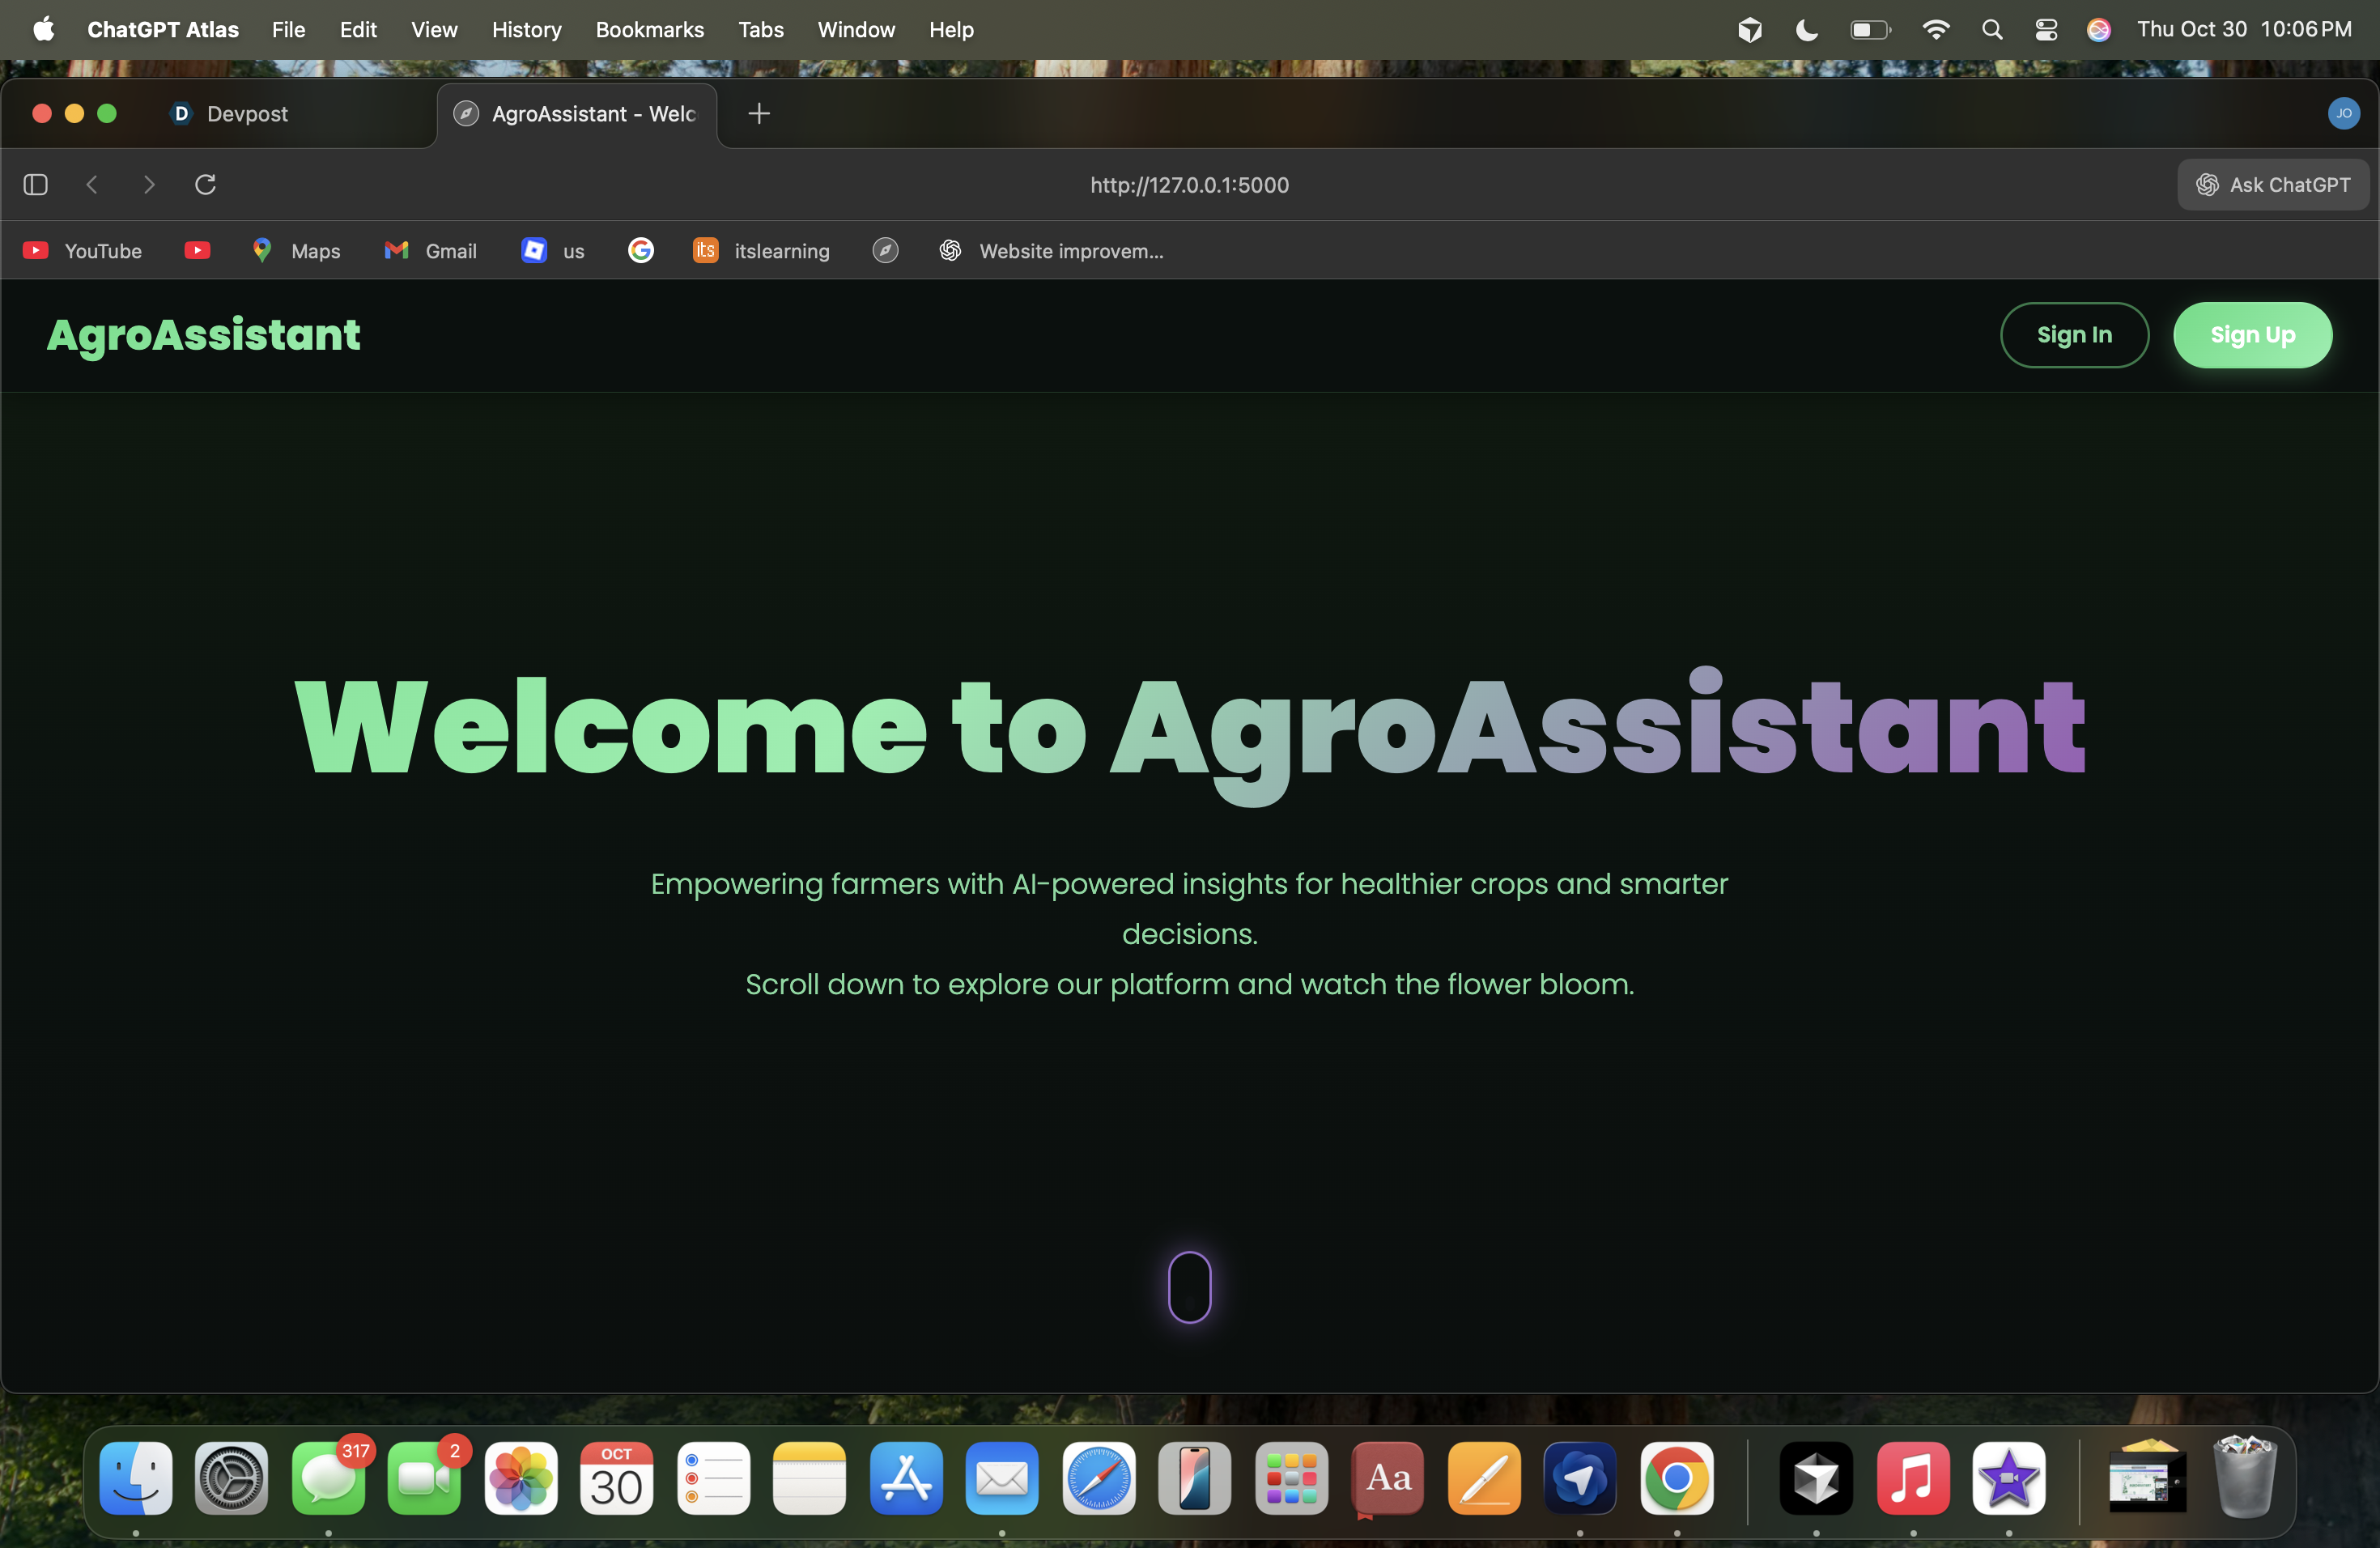This screenshot has height=1548, width=2380.
Task: Click the green Sign Up button
Action: (x=2252, y=335)
